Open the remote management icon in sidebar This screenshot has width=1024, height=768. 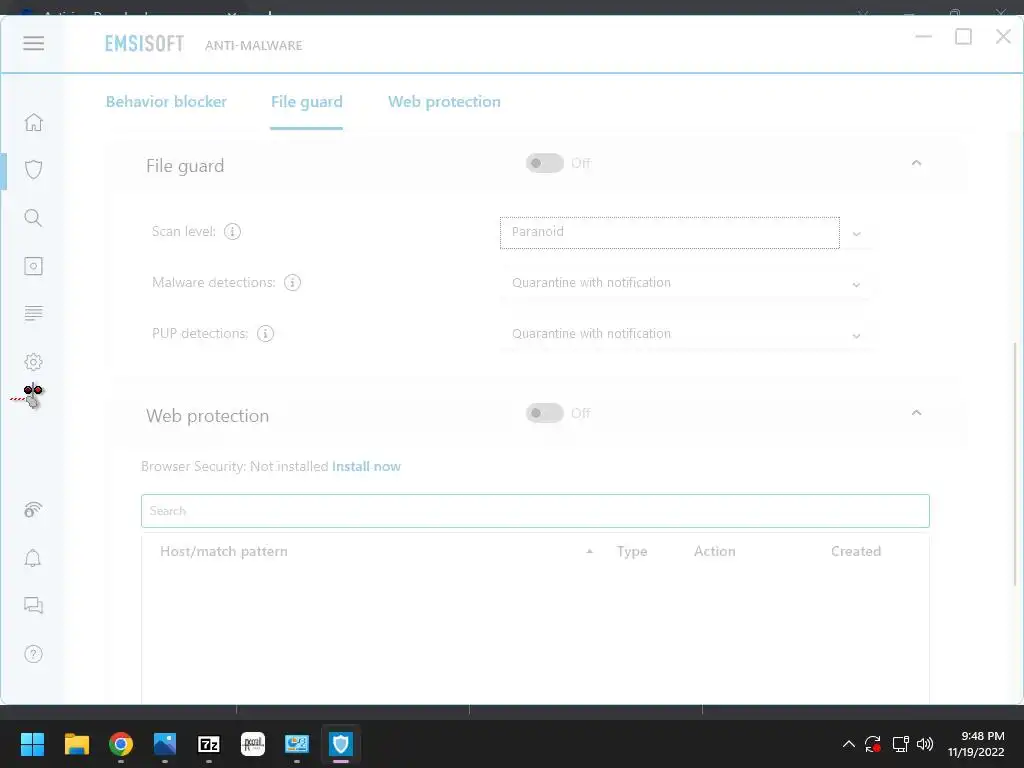tap(33, 509)
